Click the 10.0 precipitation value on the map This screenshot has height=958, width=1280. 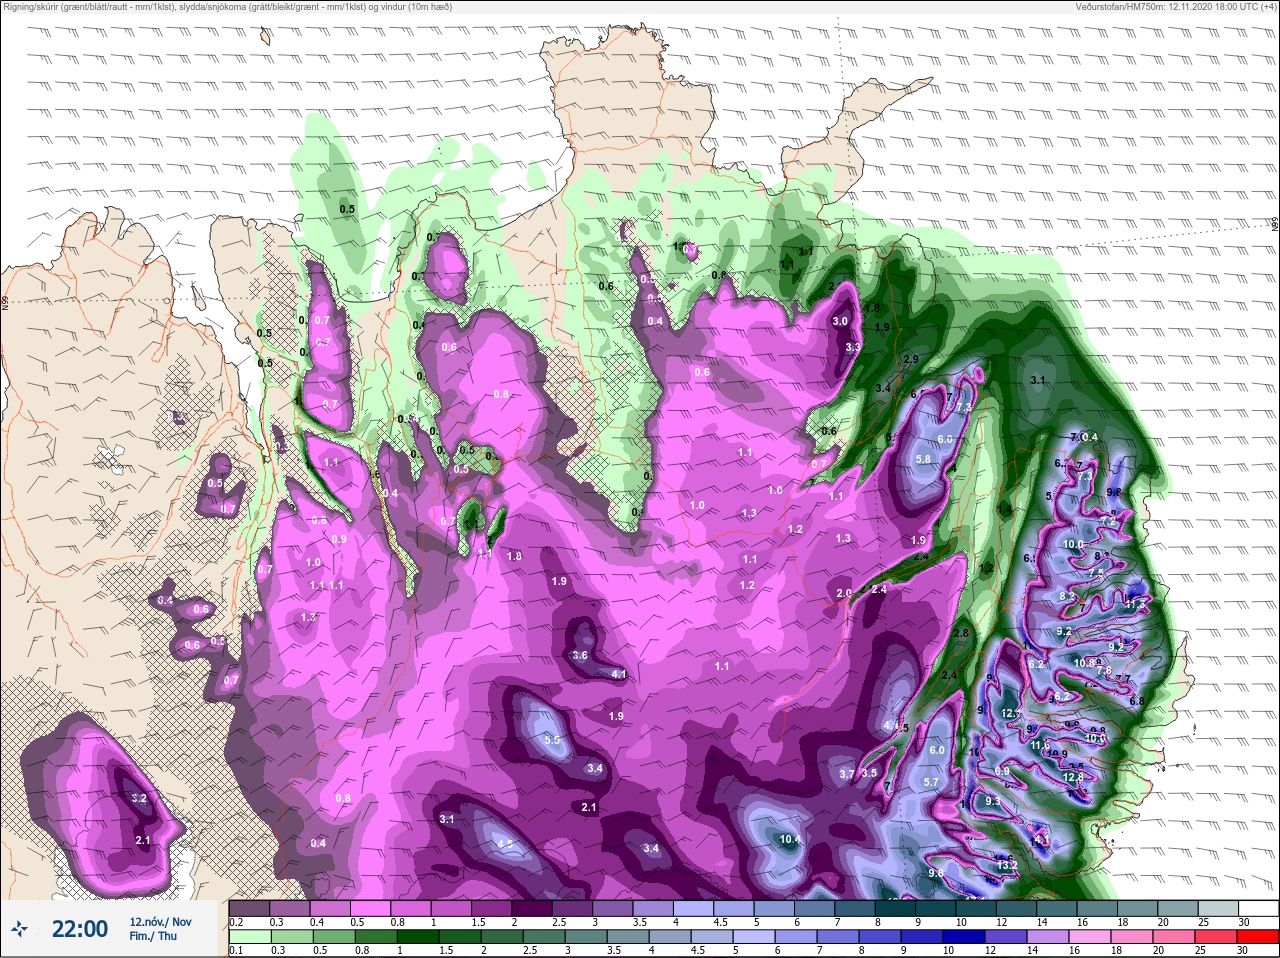tap(1073, 545)
